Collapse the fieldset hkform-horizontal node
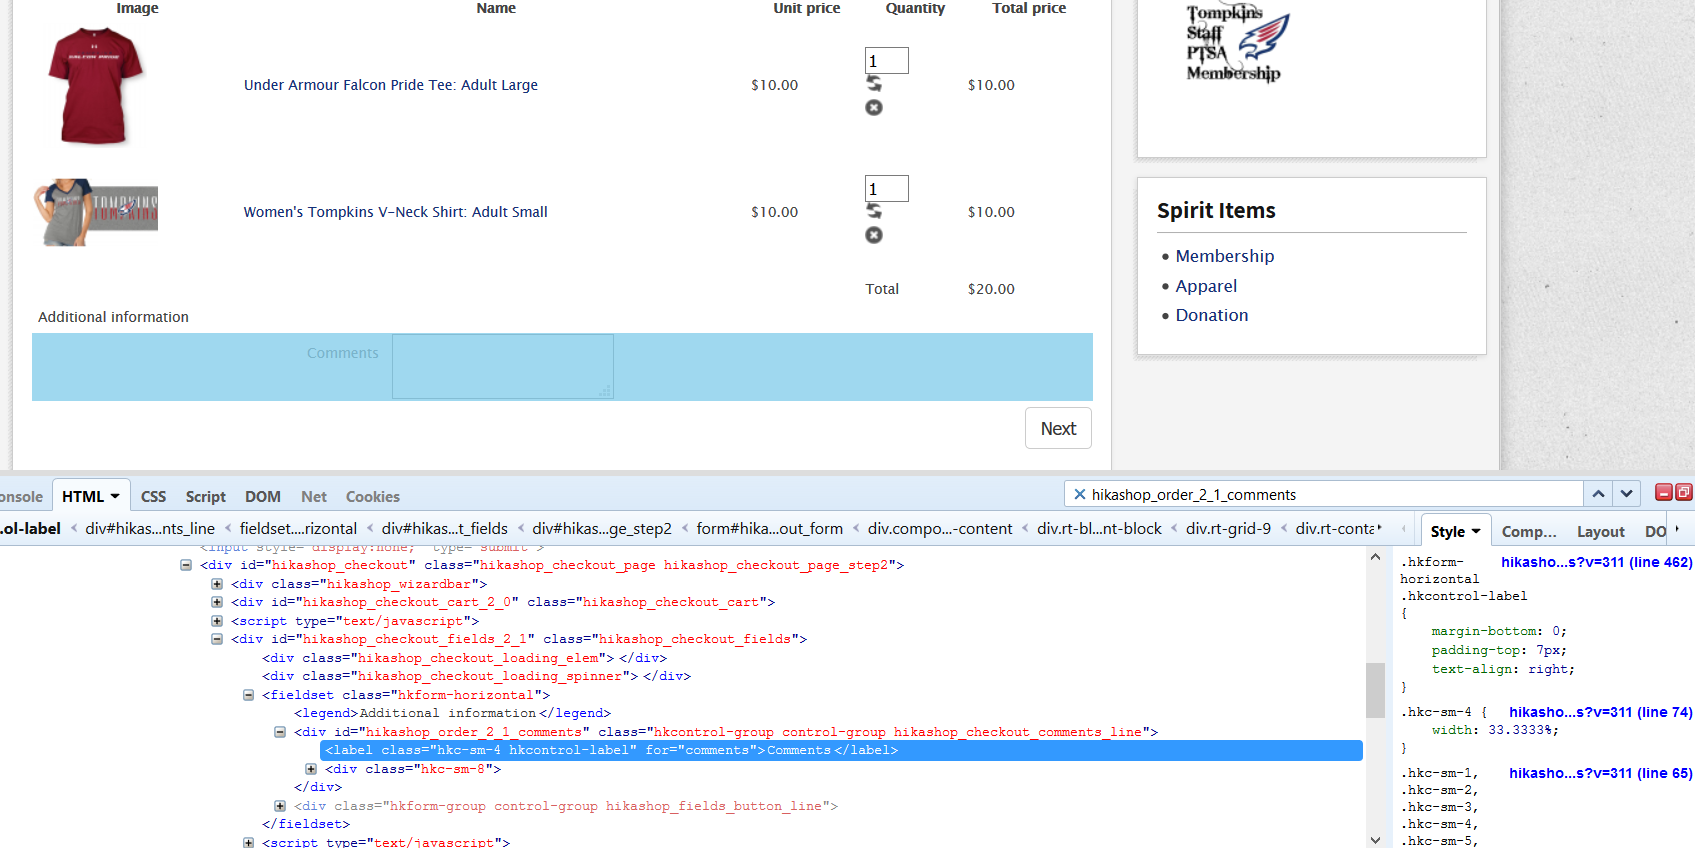The width and height of the screenshot is (1695, 848). point(248,695)
